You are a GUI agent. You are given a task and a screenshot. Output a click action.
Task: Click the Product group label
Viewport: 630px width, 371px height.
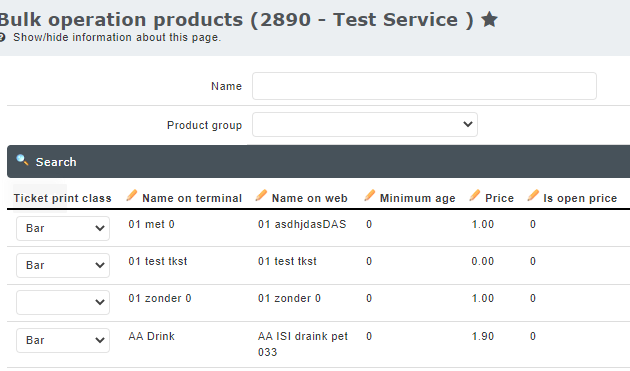[205, 125]
